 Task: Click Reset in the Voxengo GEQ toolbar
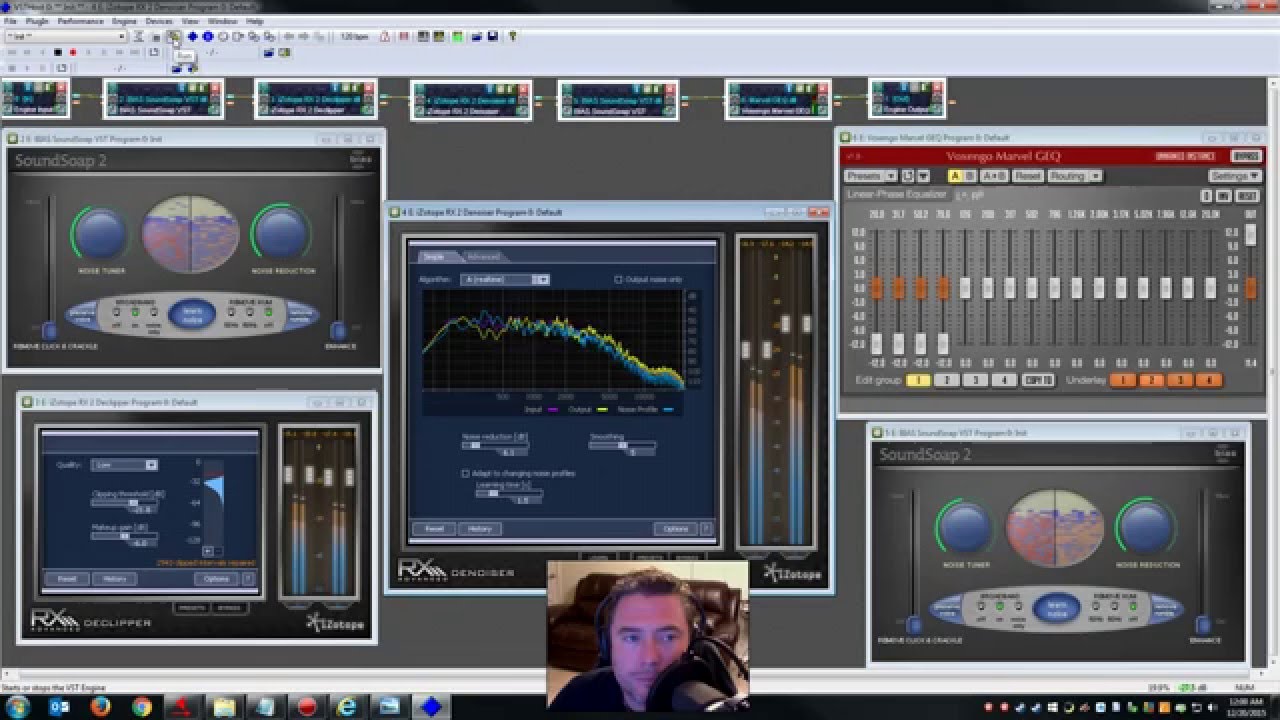click(x=1028, y=176)
